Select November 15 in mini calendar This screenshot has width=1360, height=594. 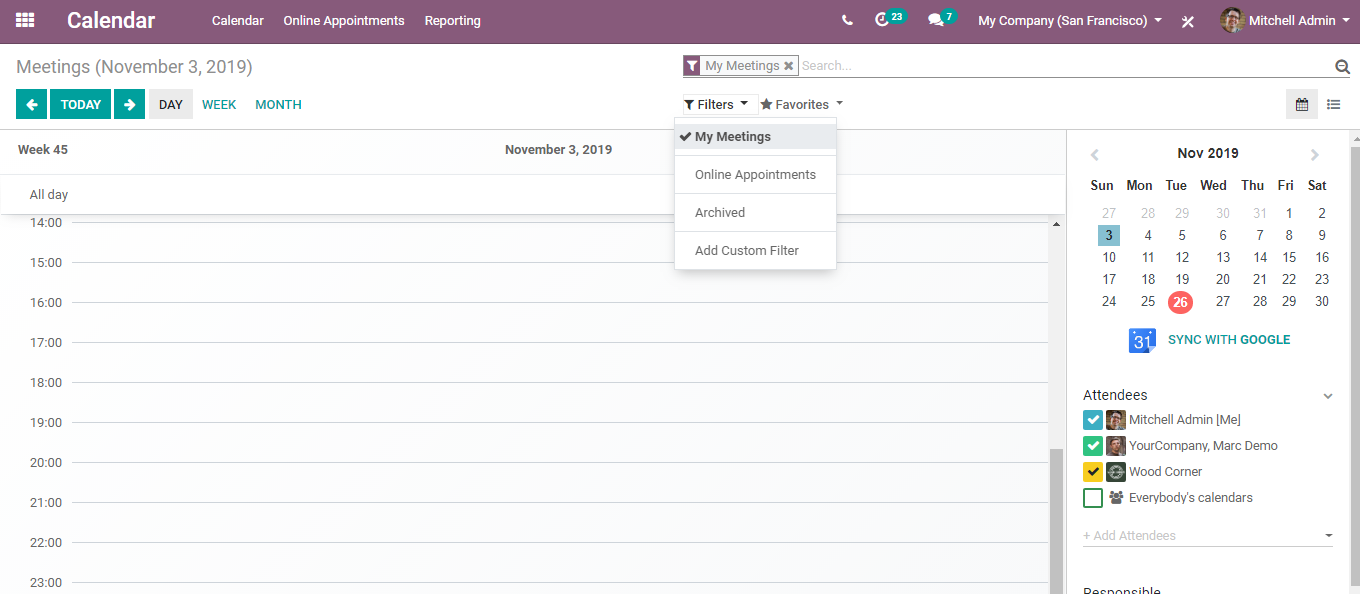(1289, 258)
